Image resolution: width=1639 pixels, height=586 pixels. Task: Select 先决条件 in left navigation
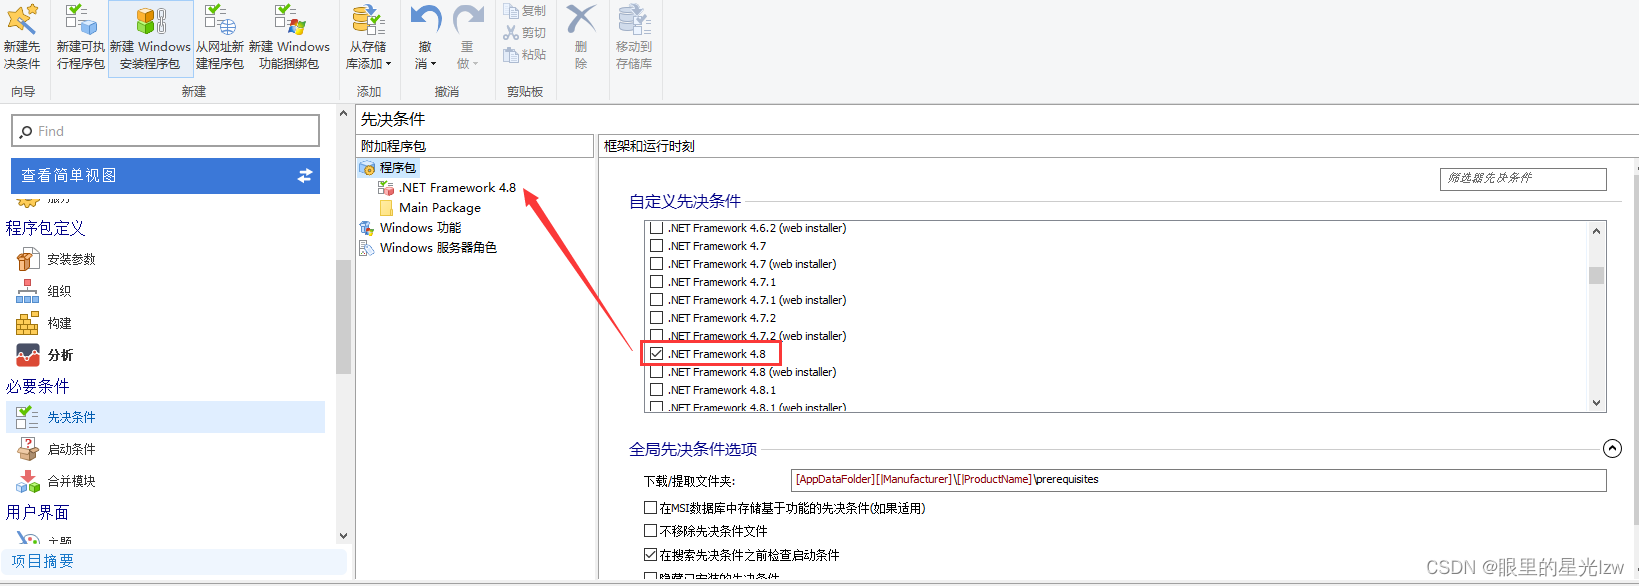point(166,417)
